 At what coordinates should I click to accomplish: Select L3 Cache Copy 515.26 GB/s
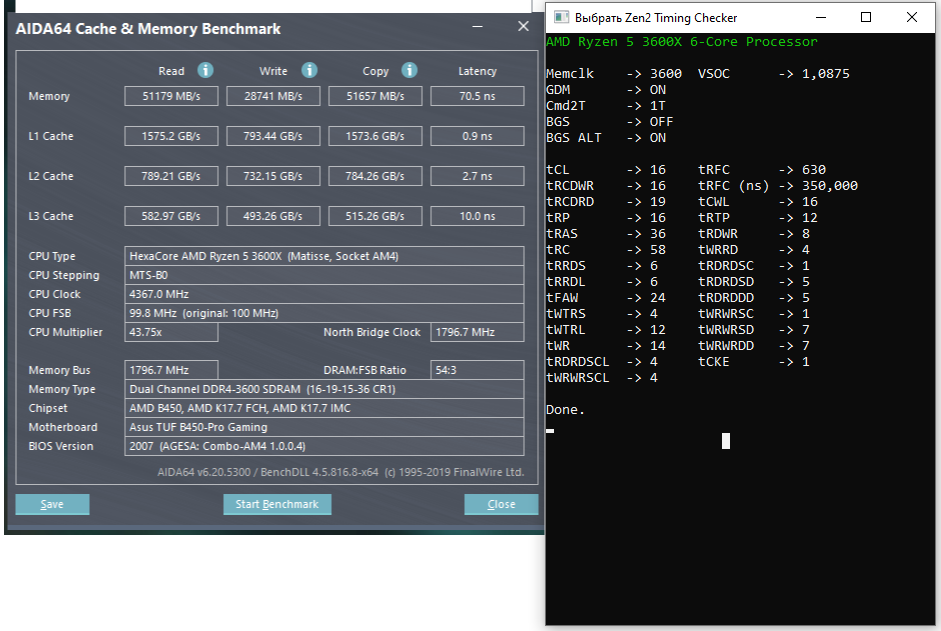click(x=375, y=216)
